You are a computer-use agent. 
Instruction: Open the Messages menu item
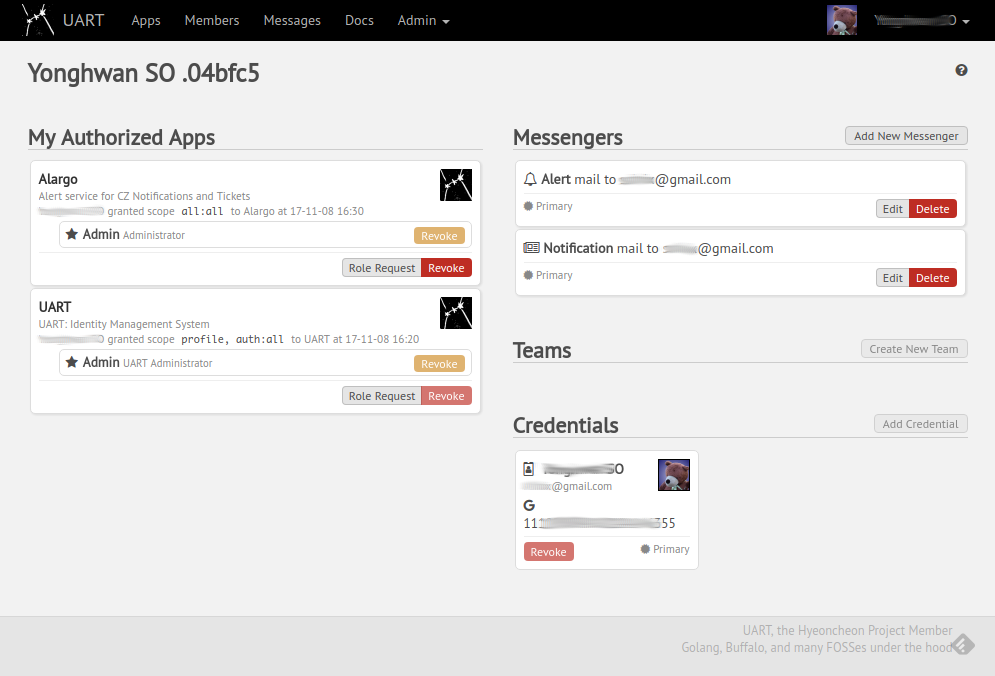click(x=292, y=20)
